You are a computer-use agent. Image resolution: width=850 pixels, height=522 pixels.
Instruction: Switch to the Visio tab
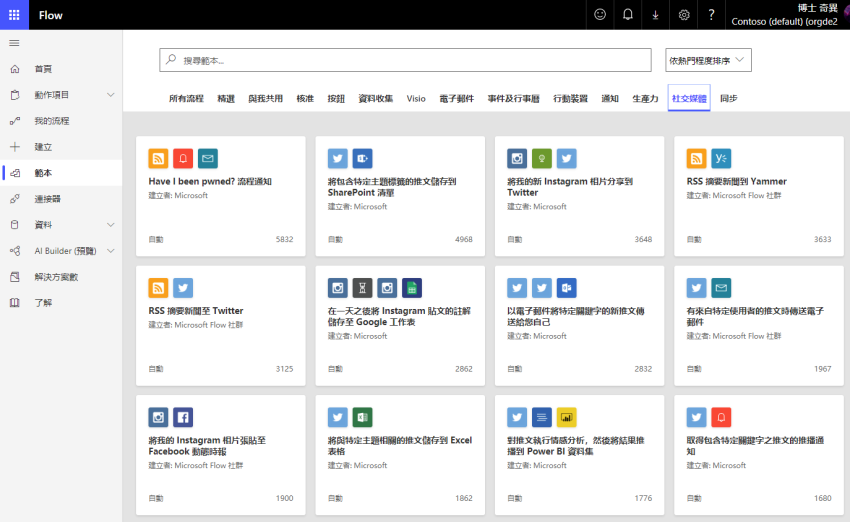pyautogui.click(x=416, y=99)
